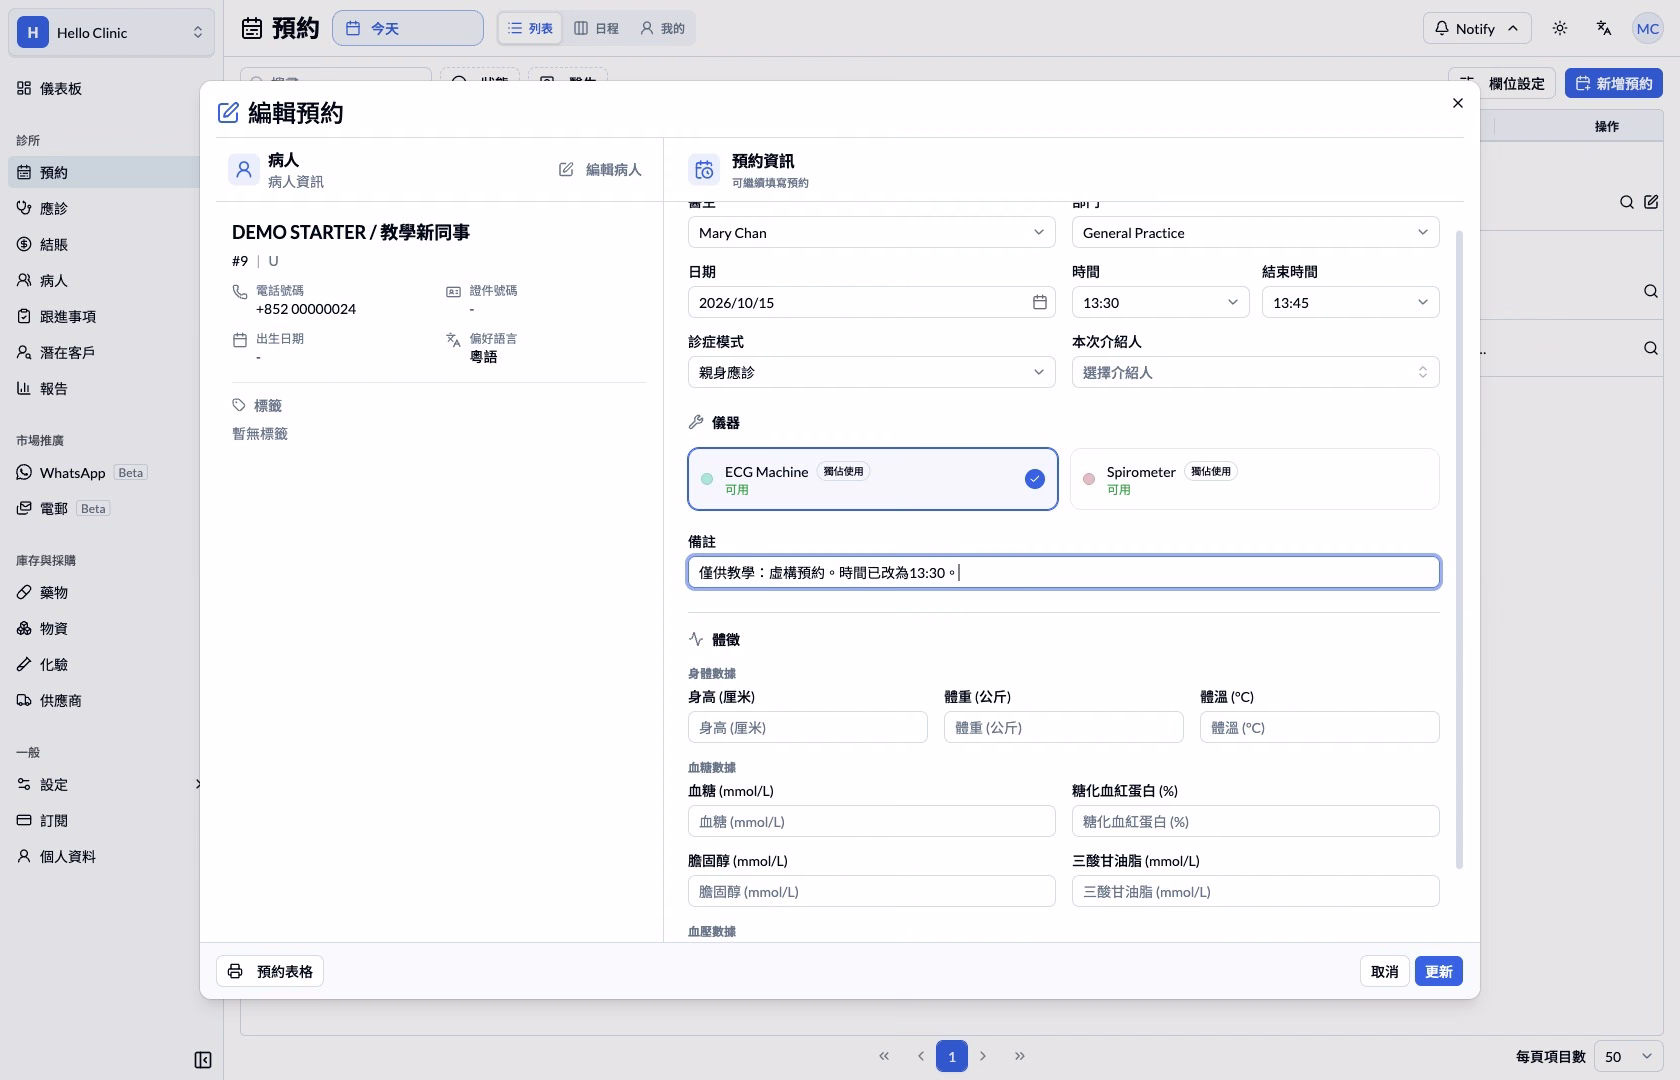Open 個人資料 in the sidebar
Viewport: 1680px width, 1080px height.
pos(104,856)
